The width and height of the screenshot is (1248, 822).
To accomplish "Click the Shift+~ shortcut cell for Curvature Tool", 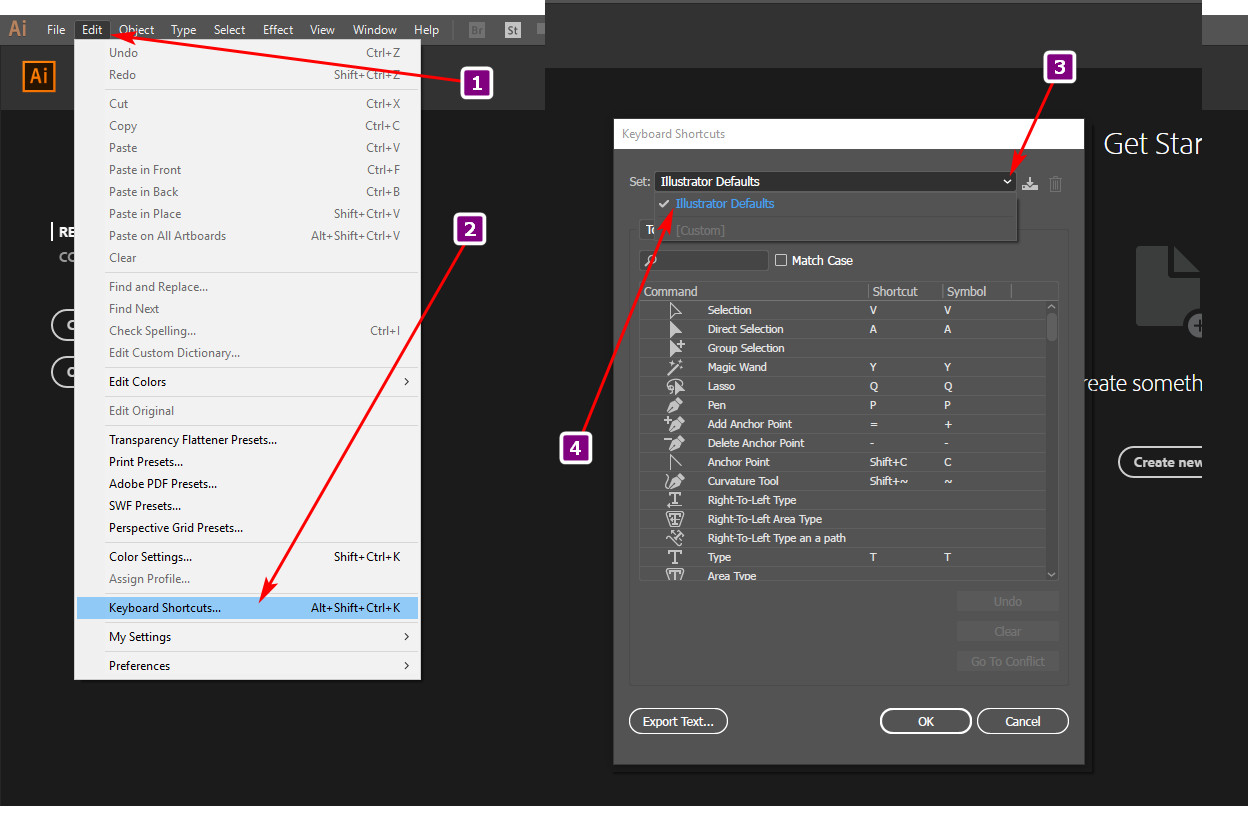I will (889, 481).
